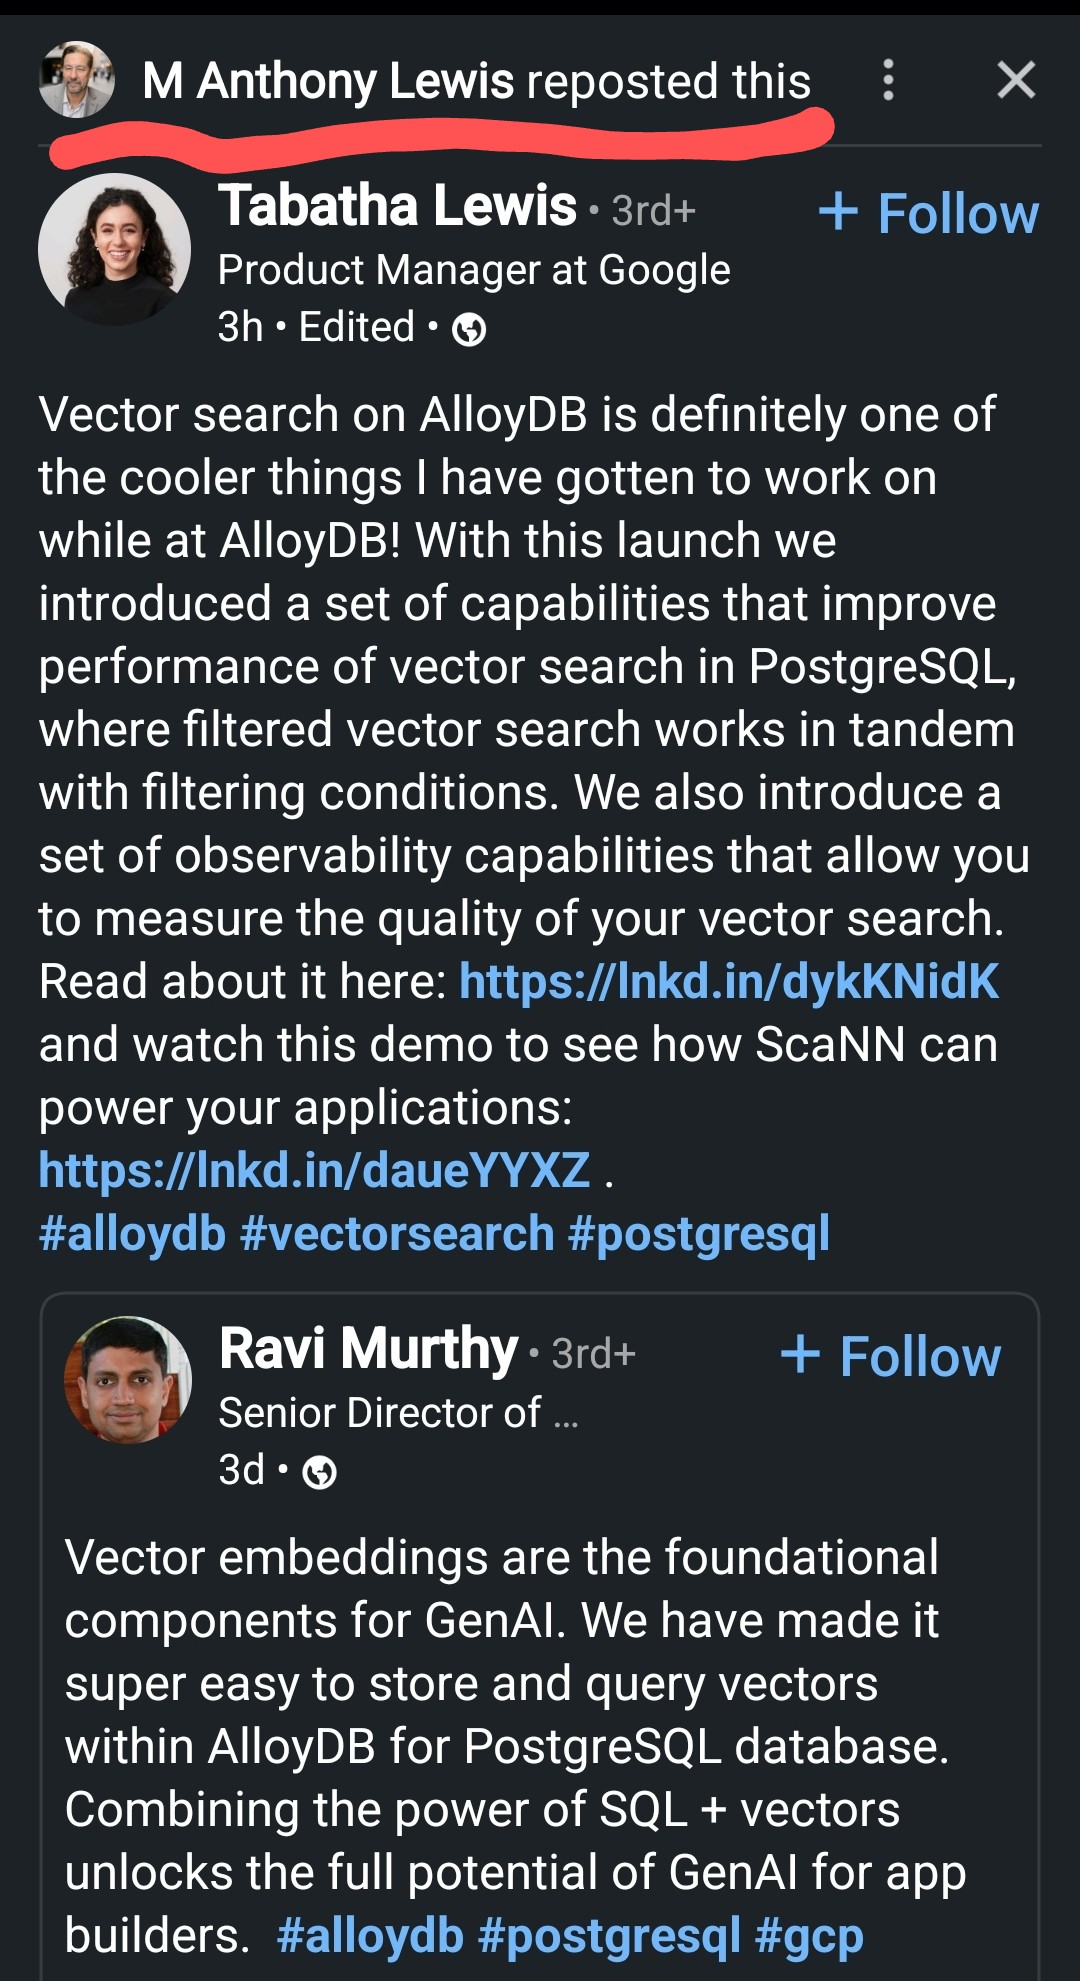Viewport: 1080px width, 1981px height.
Task: Open M Anthony Lewis's name in repost header
Action: pos(328,82)
